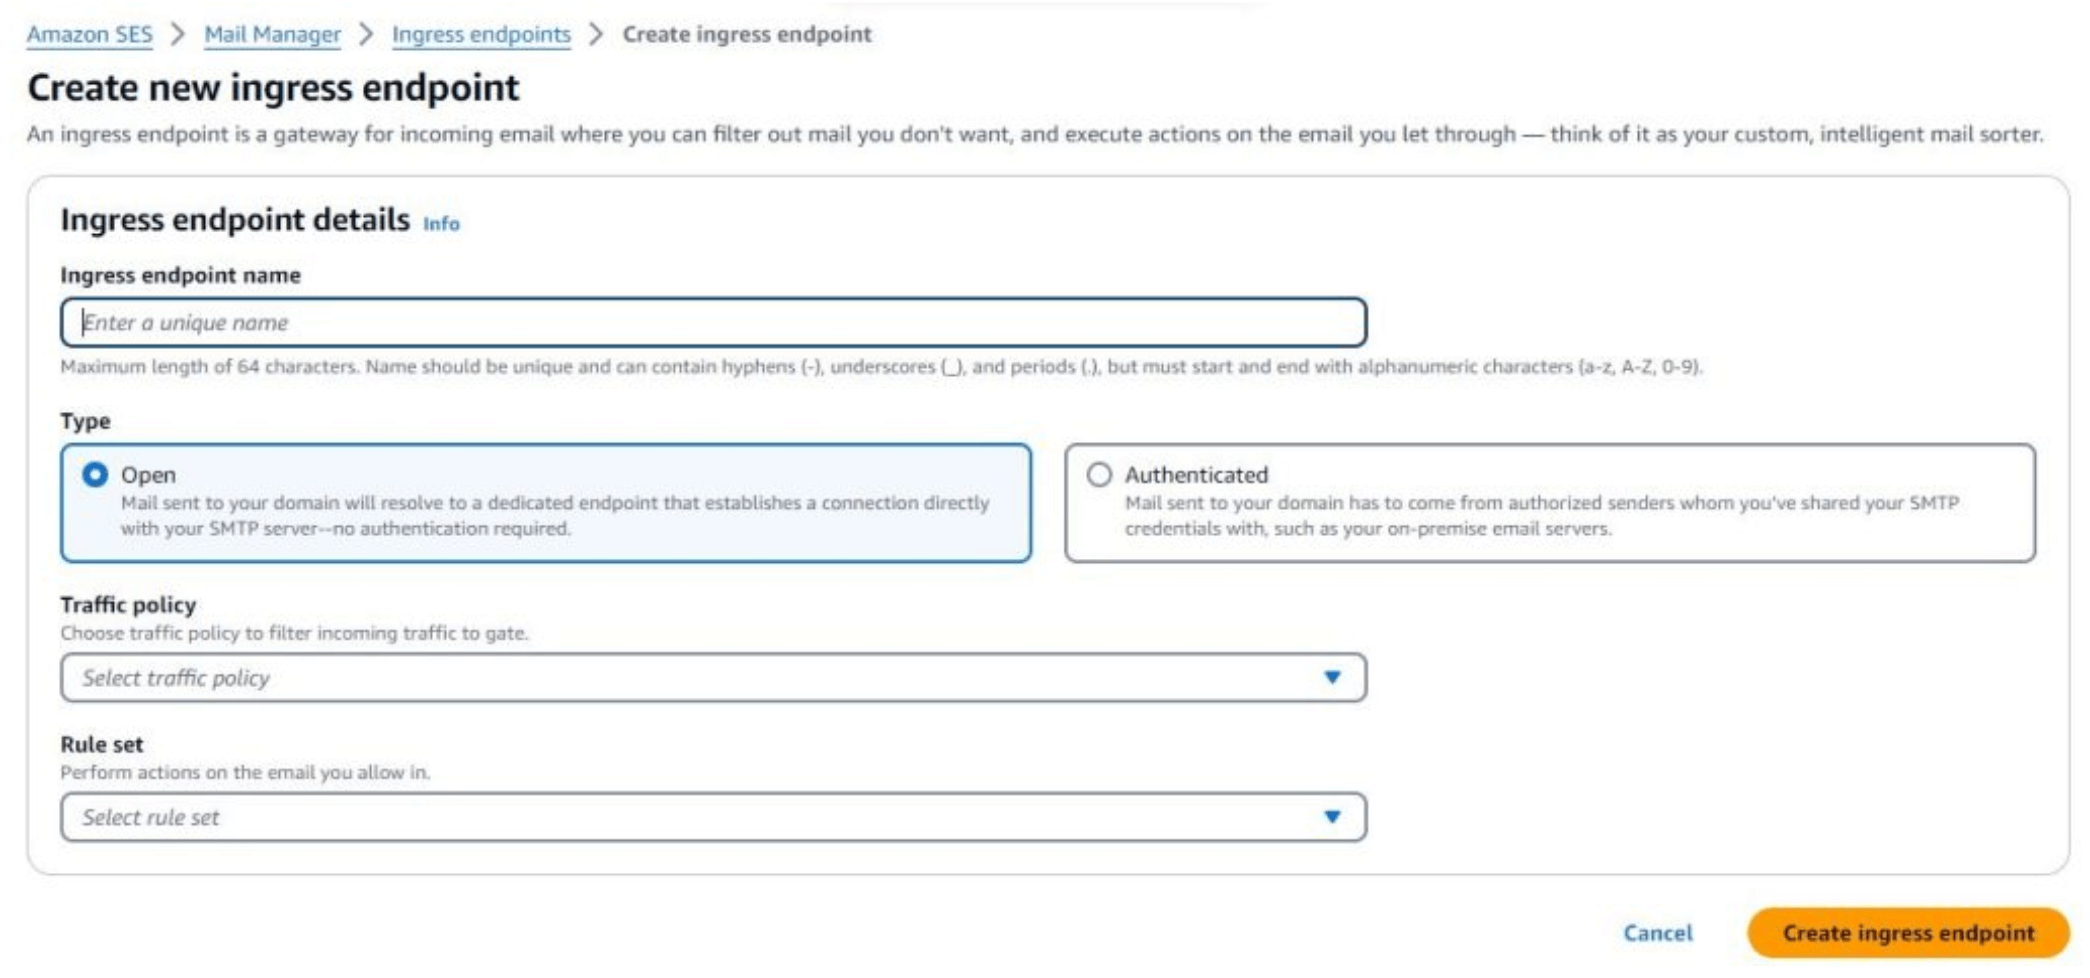Click the Ingress endpoint name label
This screenshot has width=2090, height=978.
tap(180, 275)
